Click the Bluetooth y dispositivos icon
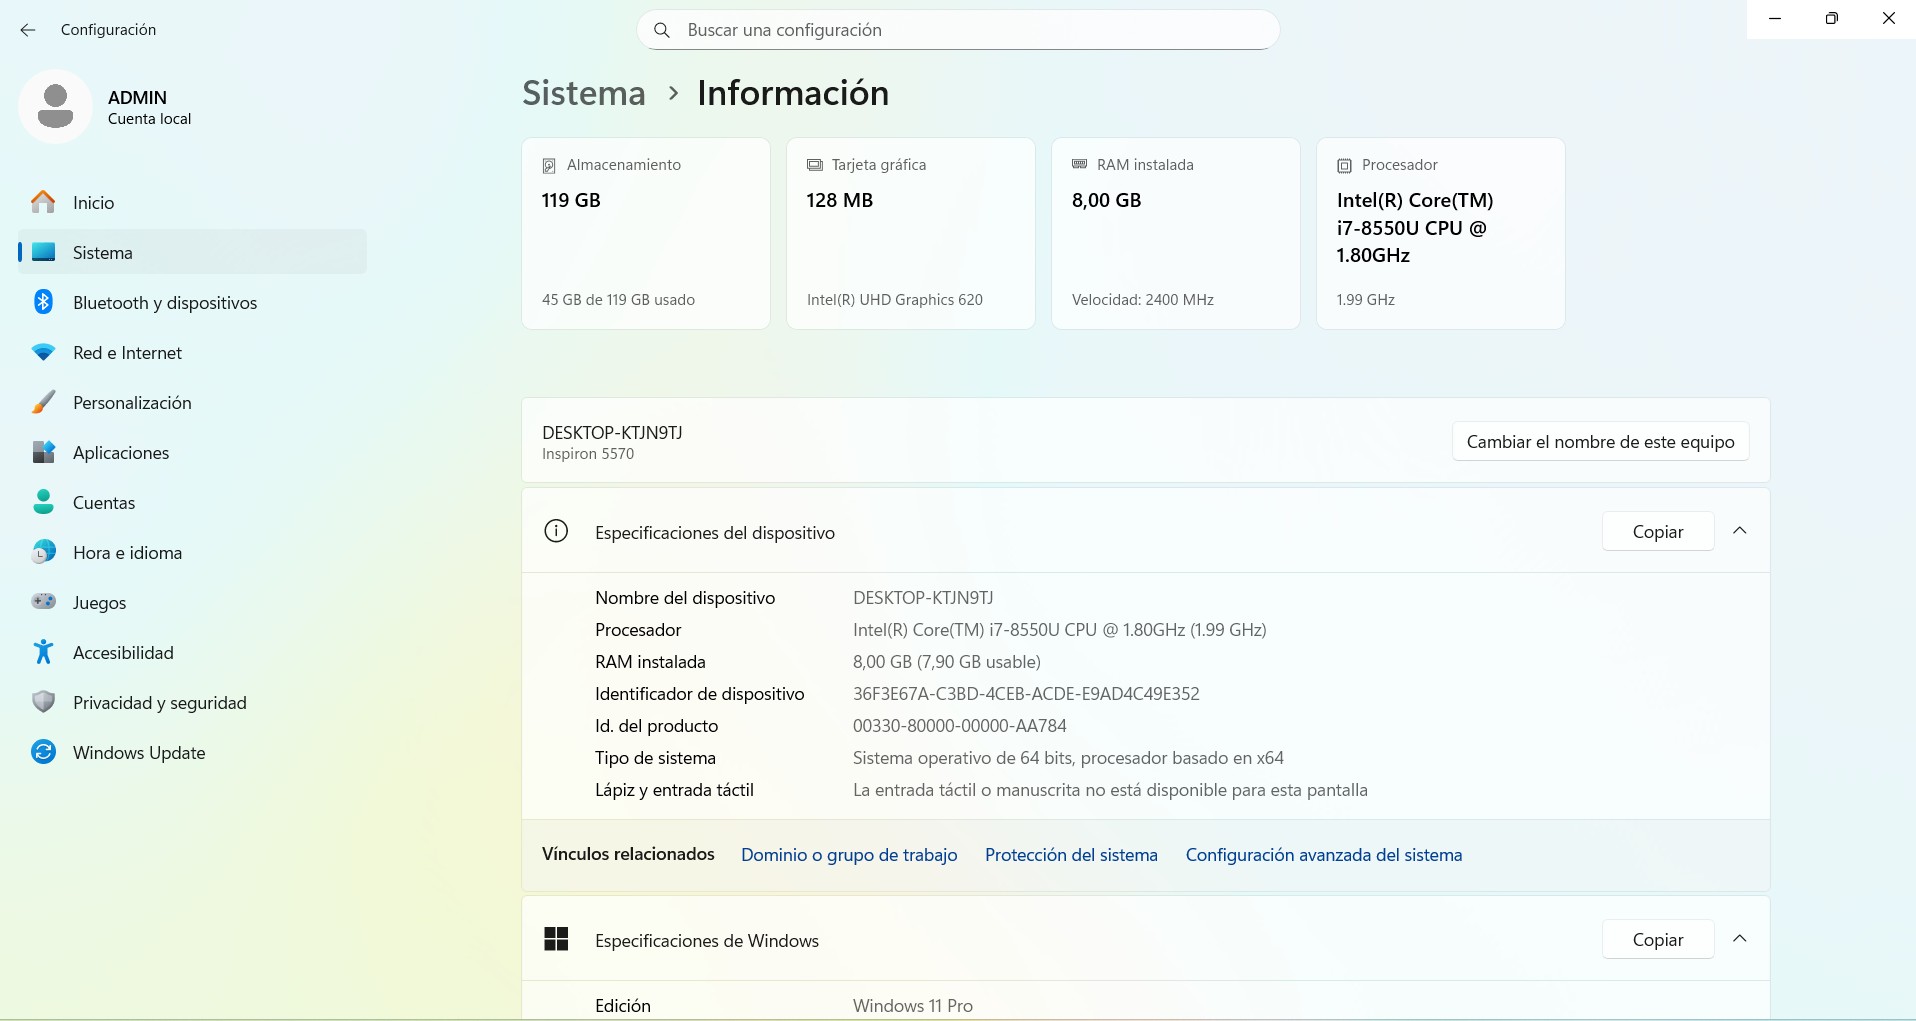Image resolution: width=1916 pixels, height=1021 pixels. coord(42,302)
